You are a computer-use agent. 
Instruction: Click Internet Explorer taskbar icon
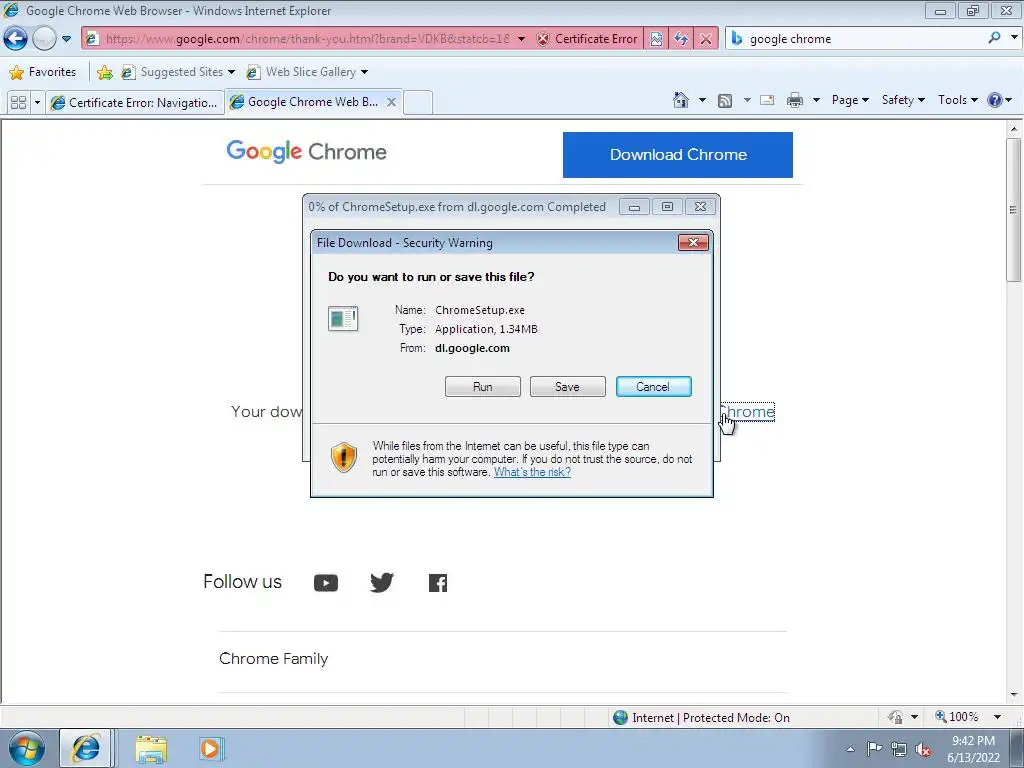pyautogui.click(x=86, y=748)
